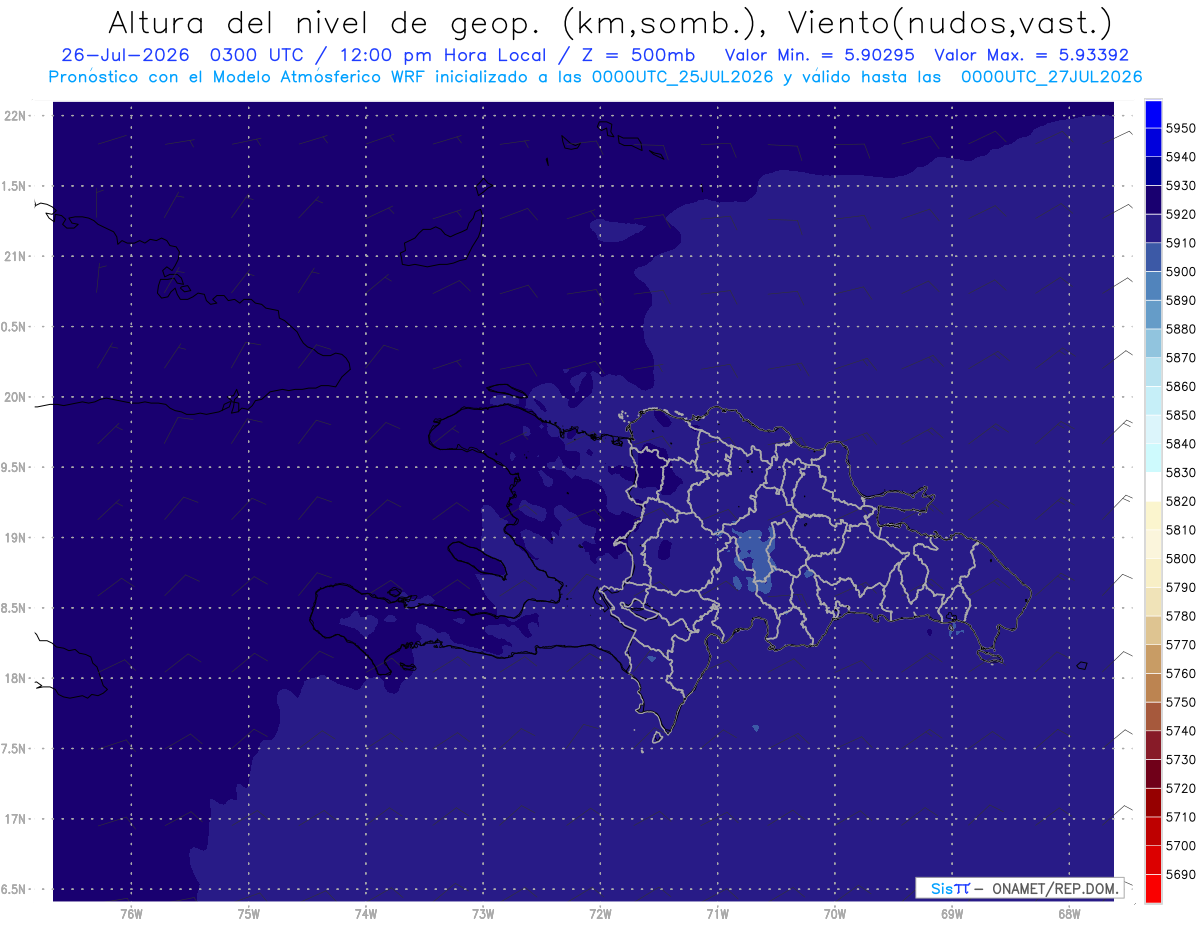Click the "5760" color scale value
The height and width of the screenshot is (927, 1200).
tap(1181, 674)
